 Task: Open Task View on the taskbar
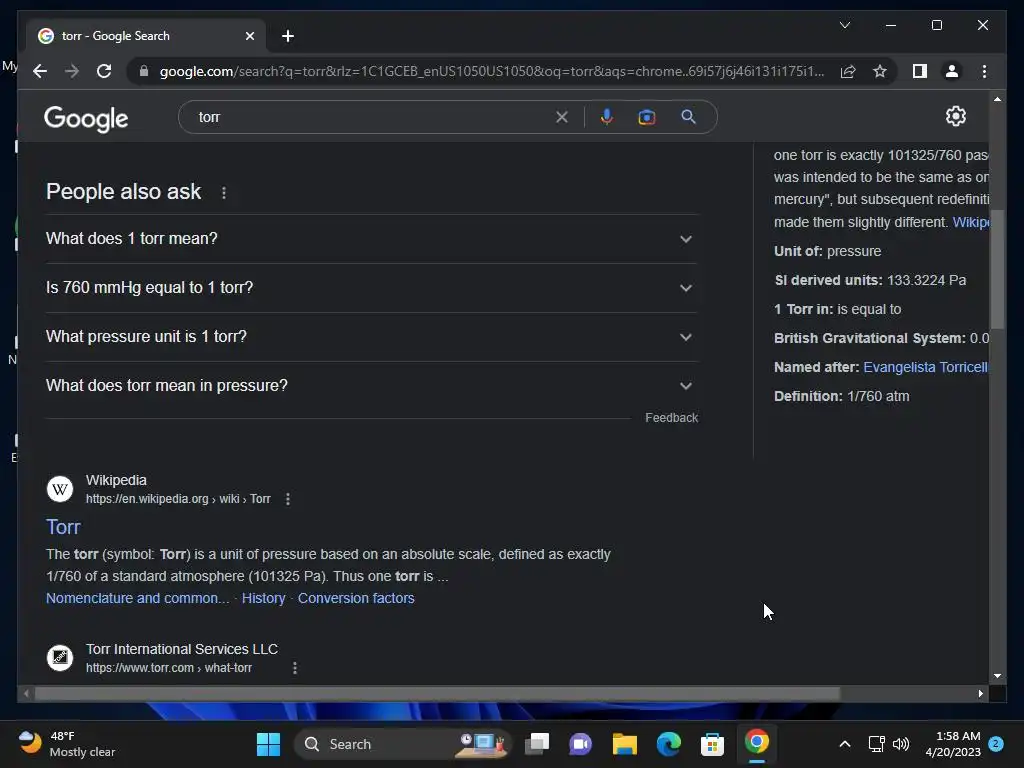[x=537, y=744]
